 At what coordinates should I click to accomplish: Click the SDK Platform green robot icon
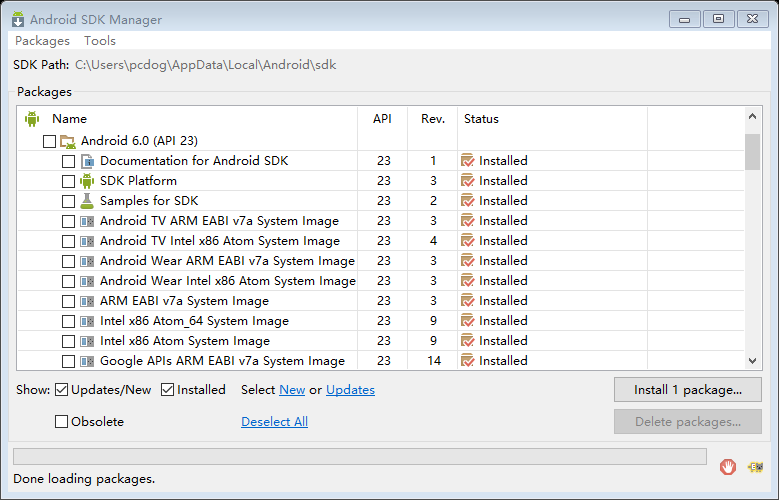pos(87,181)
